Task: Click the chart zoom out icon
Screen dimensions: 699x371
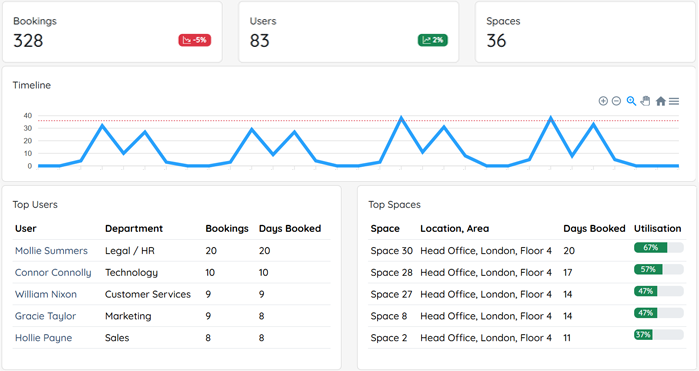Action: [616, 101]
